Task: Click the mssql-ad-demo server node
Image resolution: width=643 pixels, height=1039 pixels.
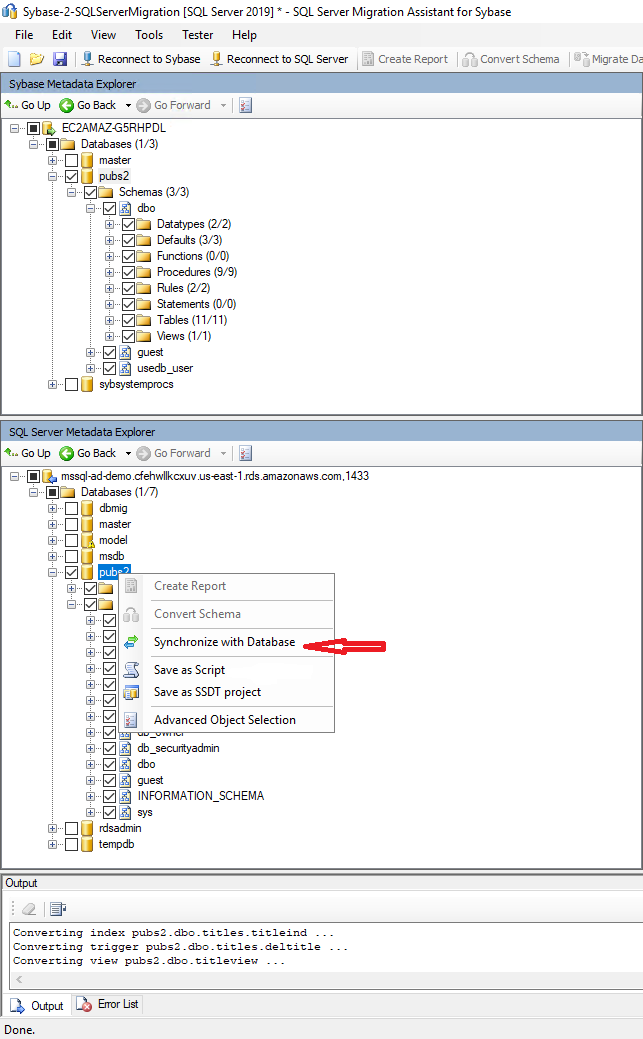Action: pos(215,476)
